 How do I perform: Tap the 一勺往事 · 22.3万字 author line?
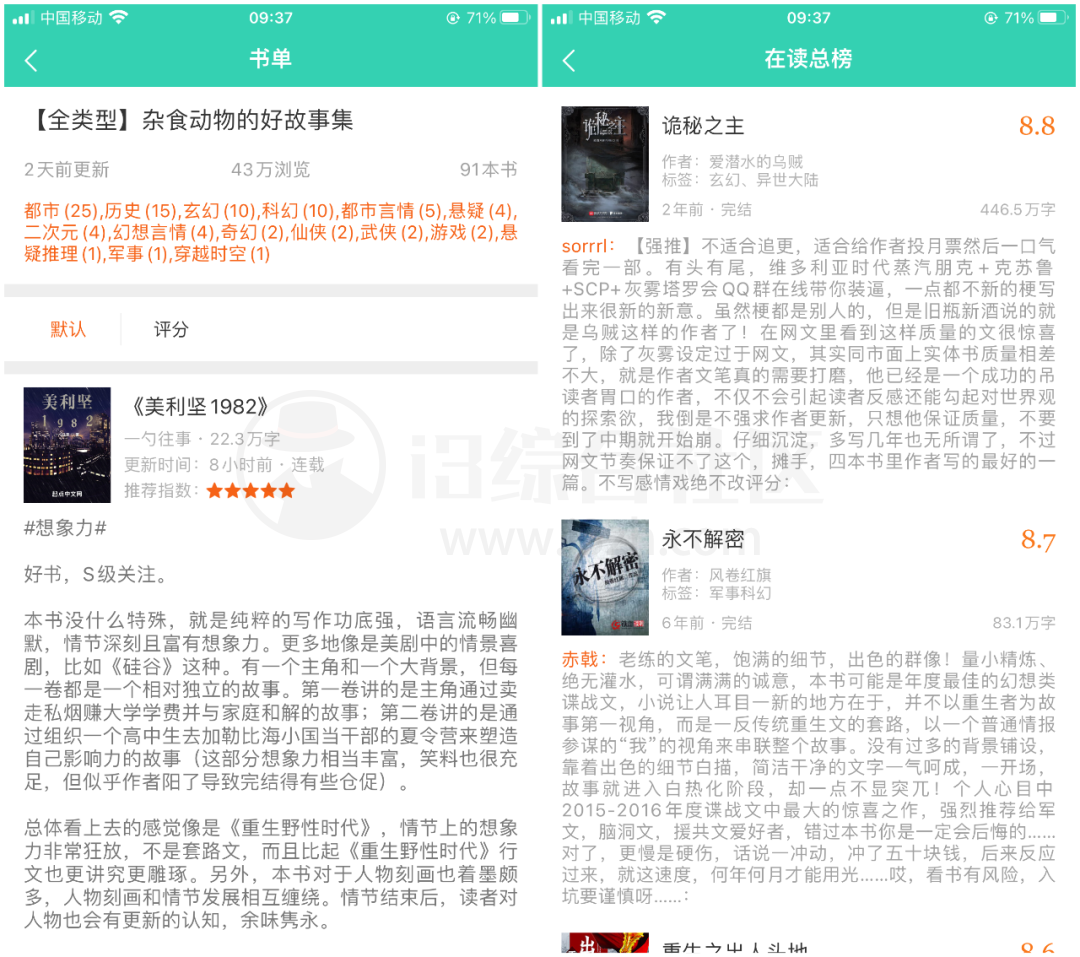pyautogui.click(x=202, y=439)
